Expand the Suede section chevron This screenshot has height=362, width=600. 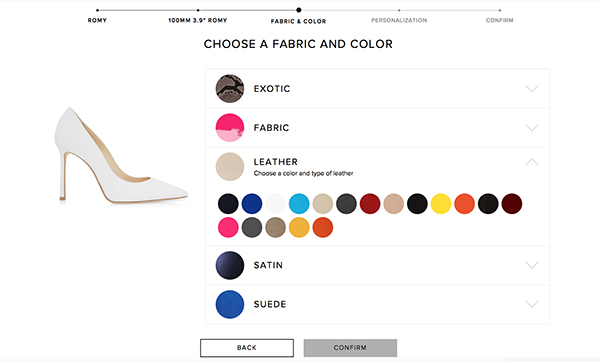tap(532, 304)
